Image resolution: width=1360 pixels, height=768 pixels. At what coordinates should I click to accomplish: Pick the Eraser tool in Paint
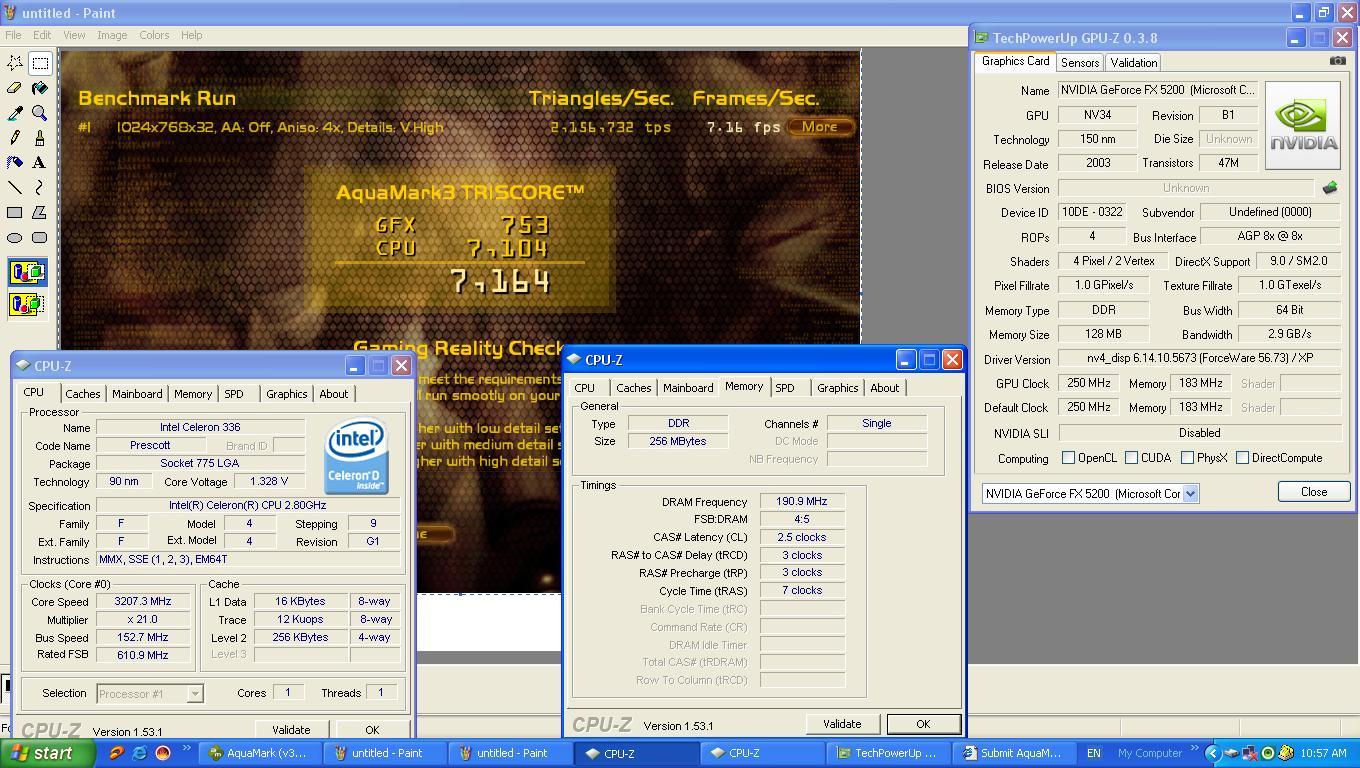tap(15, 88)
